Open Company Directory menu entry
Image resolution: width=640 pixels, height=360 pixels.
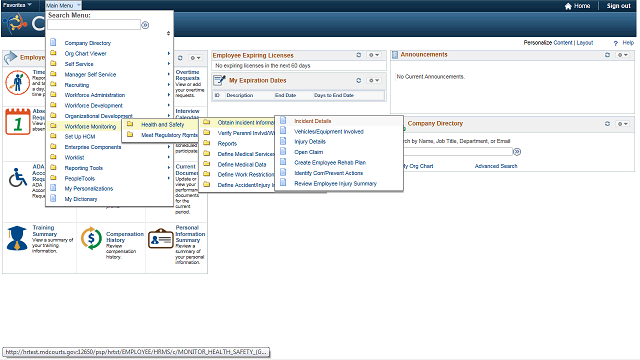[x=87, y=43]
